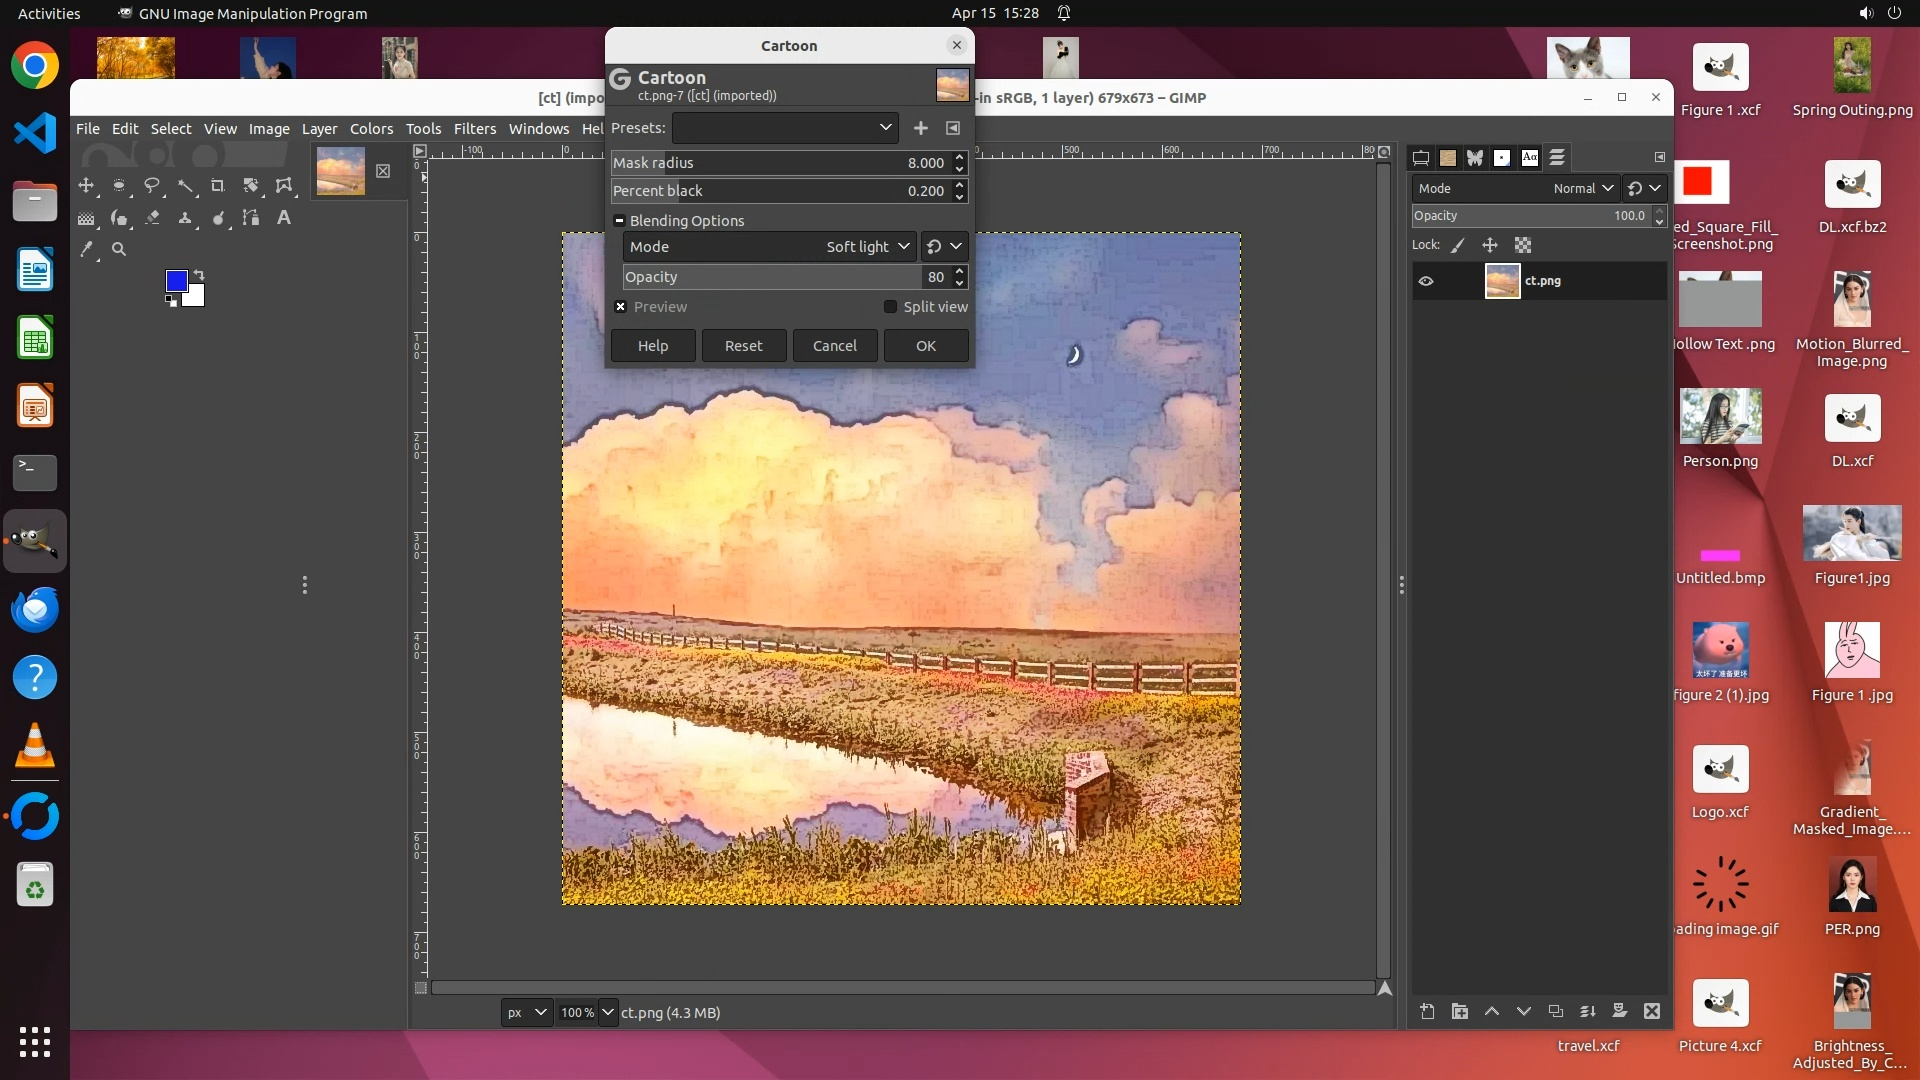
Task: Click the create new layer icon
Action: (x=1427, y=1012)
